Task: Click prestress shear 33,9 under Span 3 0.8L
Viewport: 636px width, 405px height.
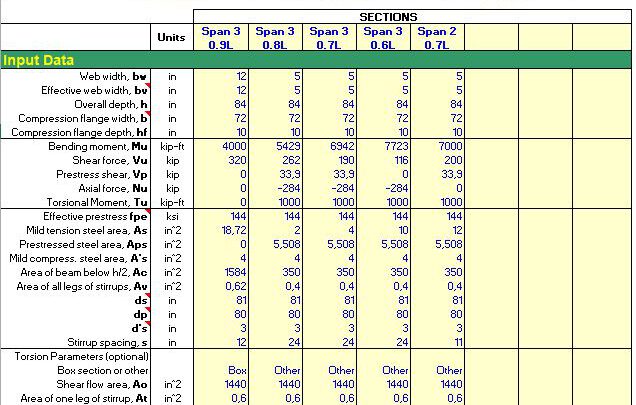Action: 290,174
